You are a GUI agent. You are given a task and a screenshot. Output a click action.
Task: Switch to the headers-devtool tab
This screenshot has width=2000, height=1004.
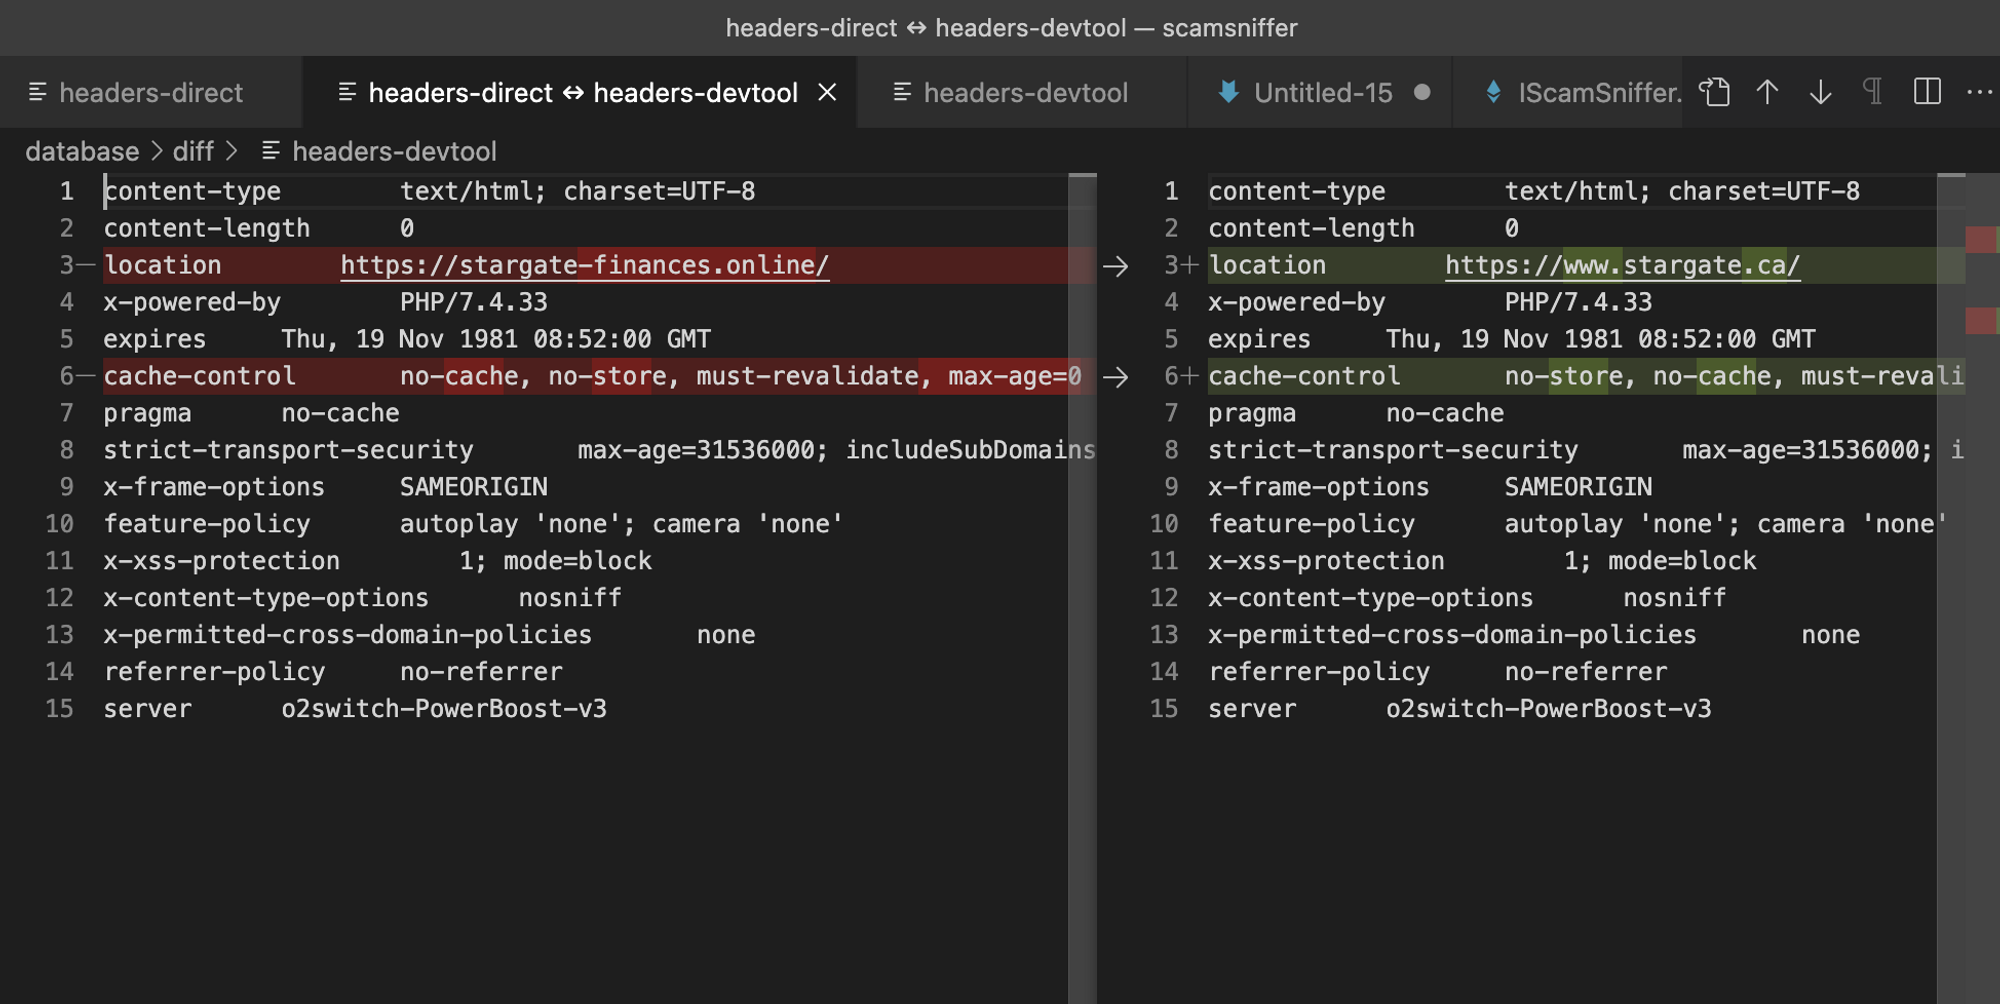coord(1025,92)
